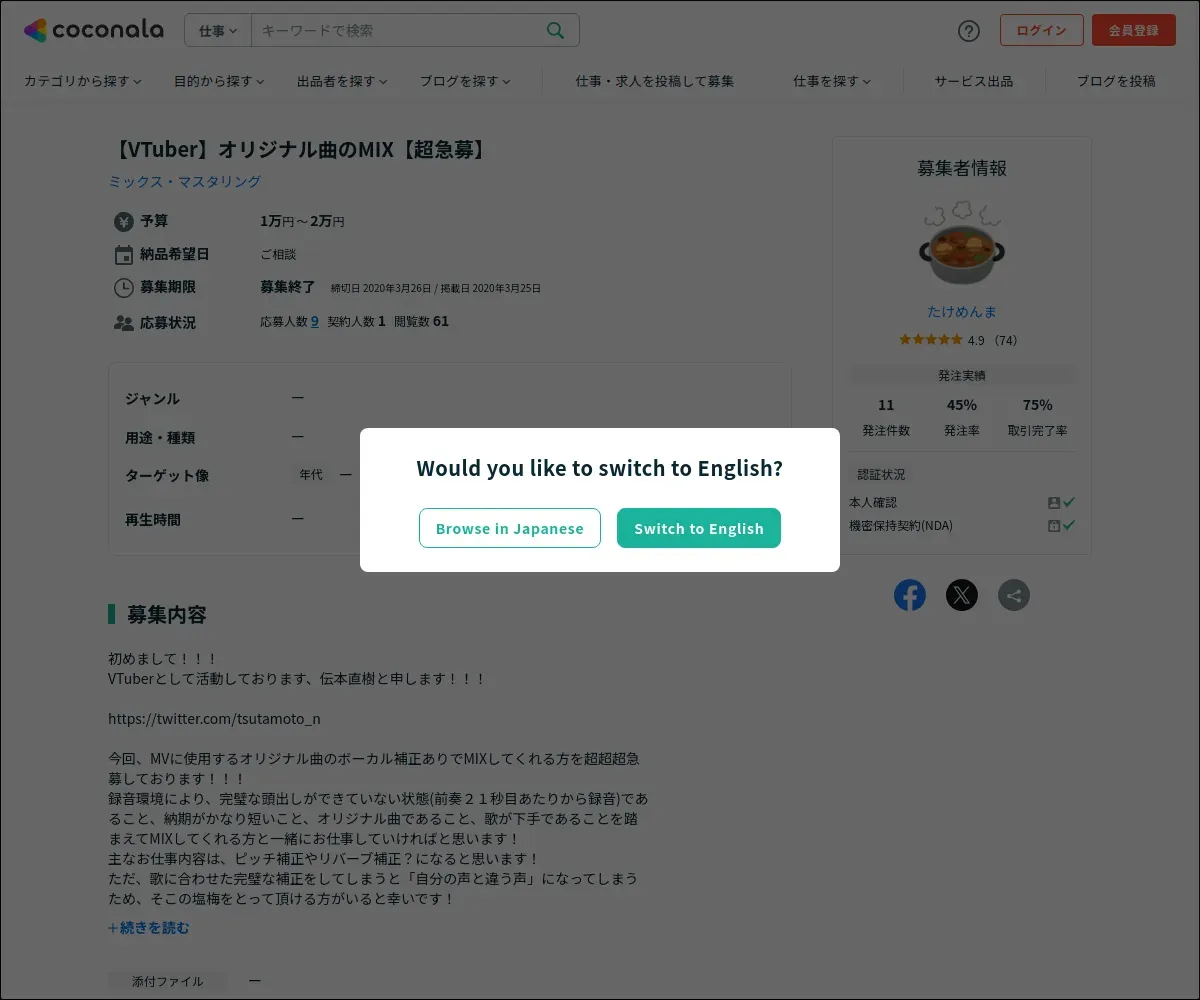Choose Browse in Japanese
The height and width of the screenshot is (1000, 1200).
coord(510,528)
